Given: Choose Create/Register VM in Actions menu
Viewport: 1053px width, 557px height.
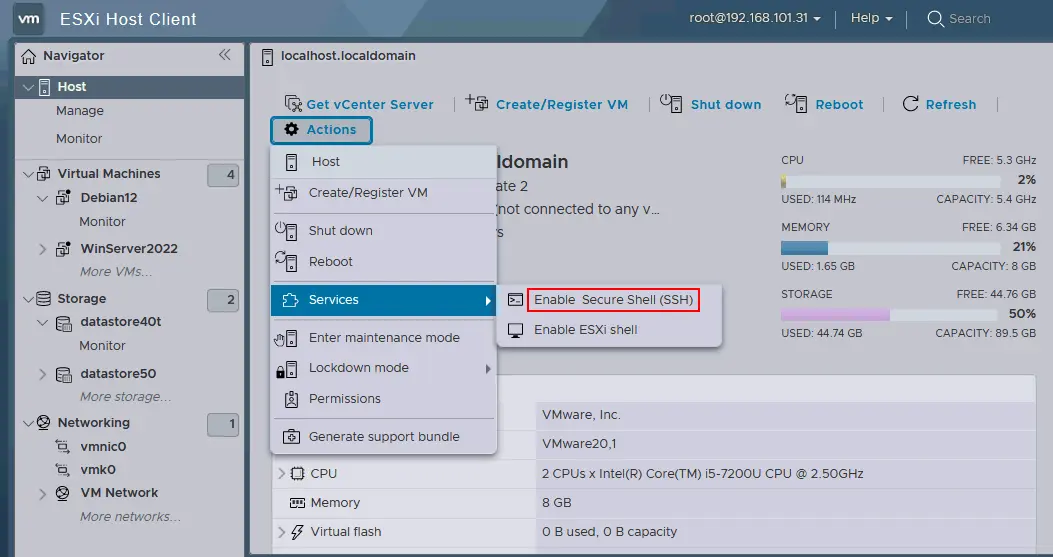Looking at the screenshot, I should click(383, 193).
